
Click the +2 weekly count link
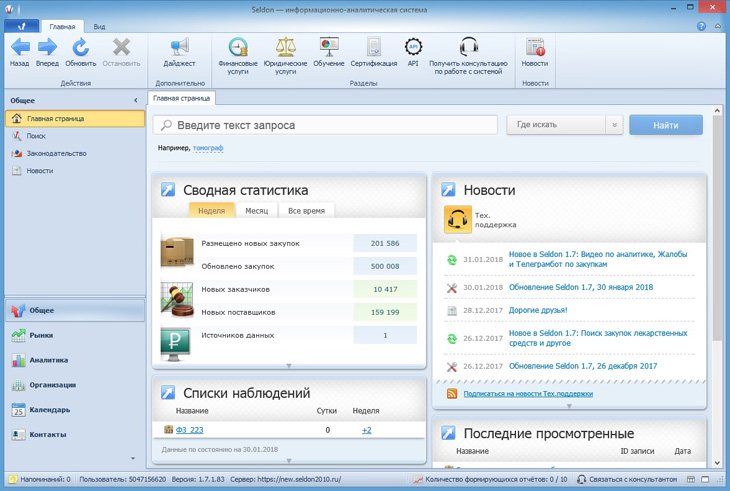point(367,430)
